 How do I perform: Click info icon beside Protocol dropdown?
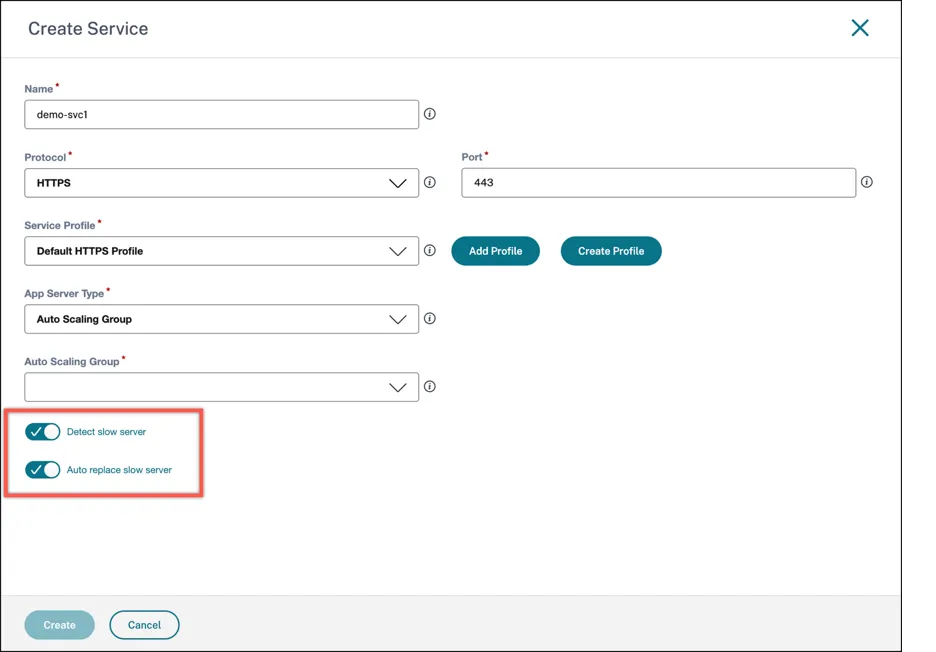[429, 182]
